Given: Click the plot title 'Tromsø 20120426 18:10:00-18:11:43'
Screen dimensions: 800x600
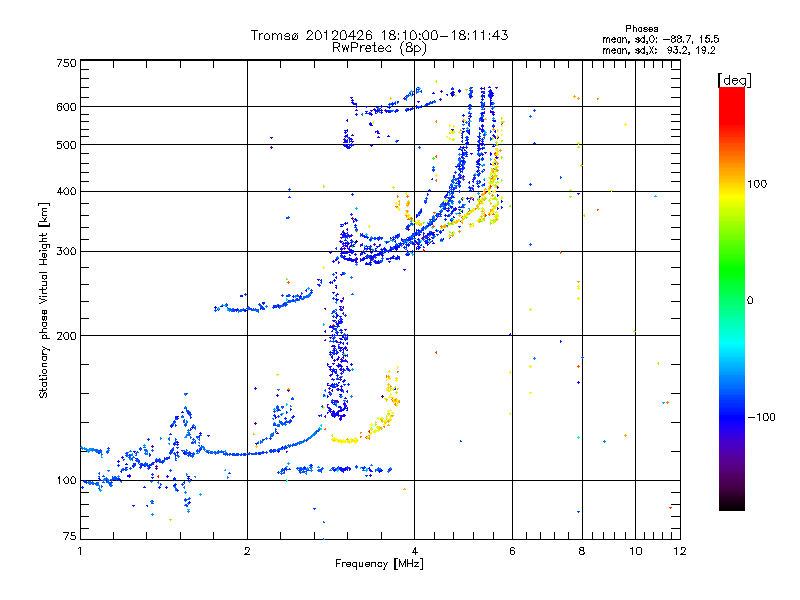Looking at the screenshot, I should (x=379, y=35).
